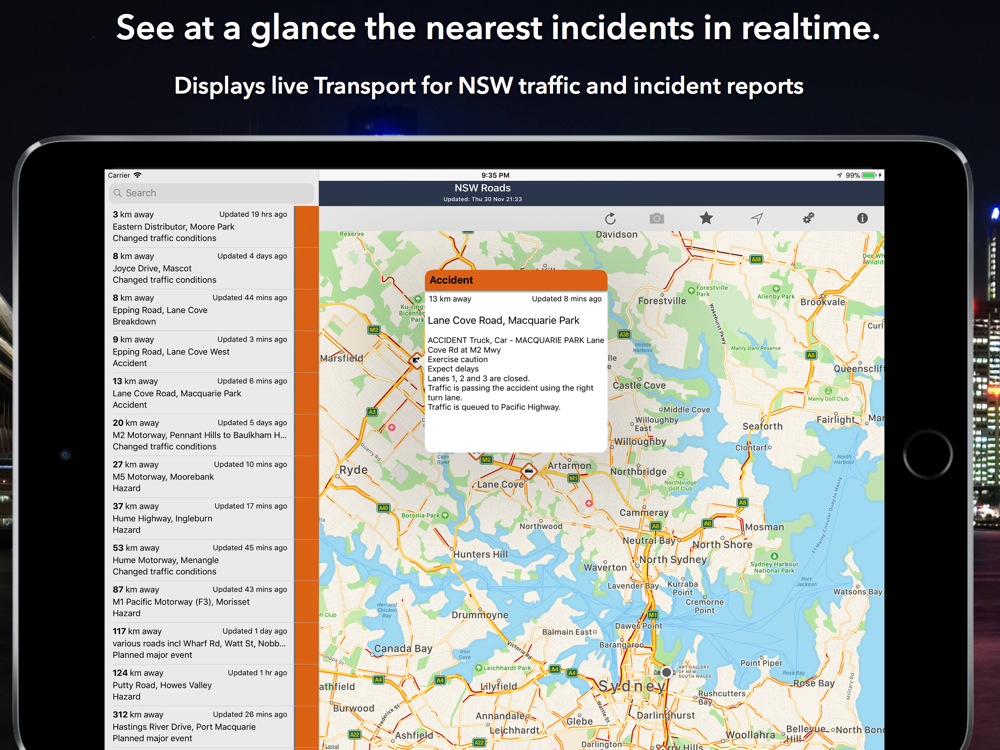Tap Sydney Harbour National Park marker
Screen dimensions: 1000x750
(x=774, y=557)
